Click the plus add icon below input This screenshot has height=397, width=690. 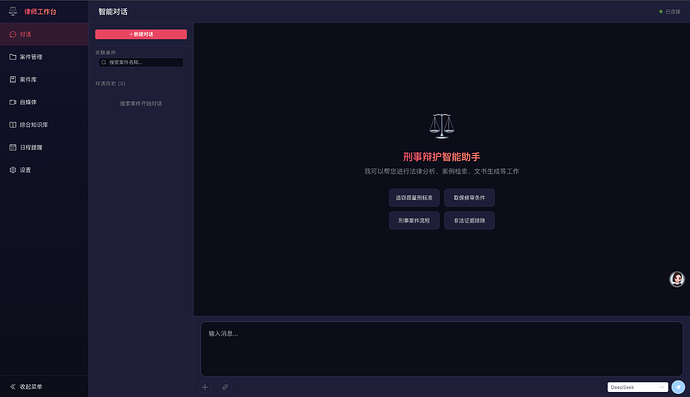(x=205, y=387)
